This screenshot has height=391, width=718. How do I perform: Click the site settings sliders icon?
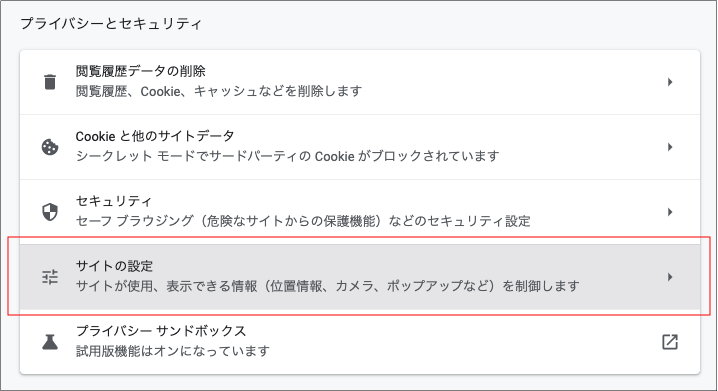tap(50, 277)
